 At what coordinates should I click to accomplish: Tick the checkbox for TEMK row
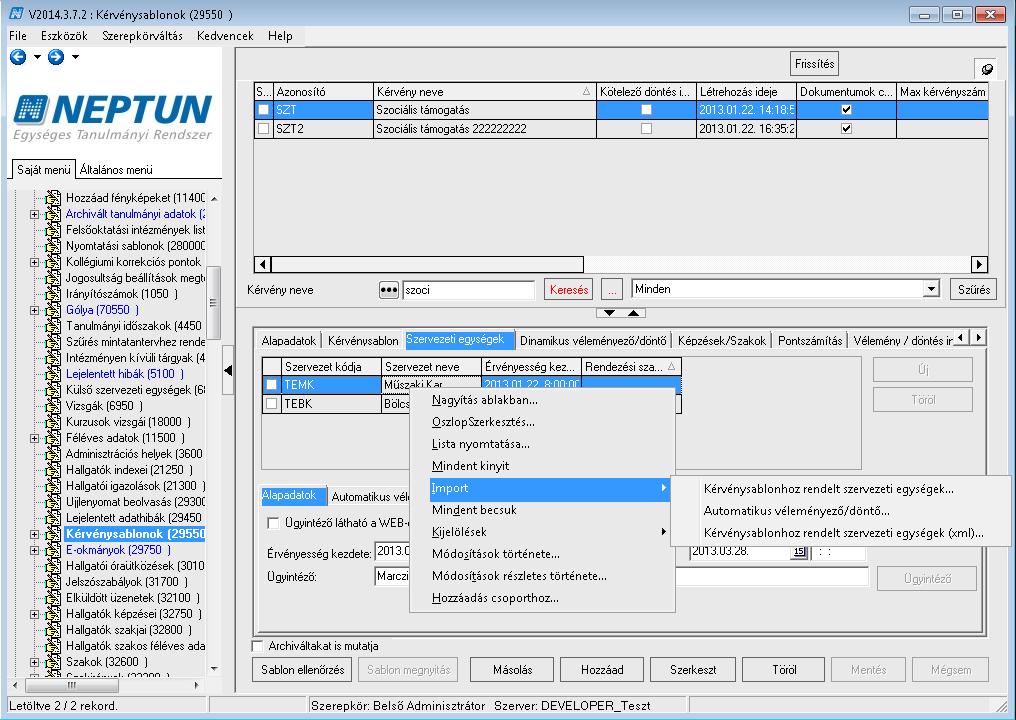(271, 385)
